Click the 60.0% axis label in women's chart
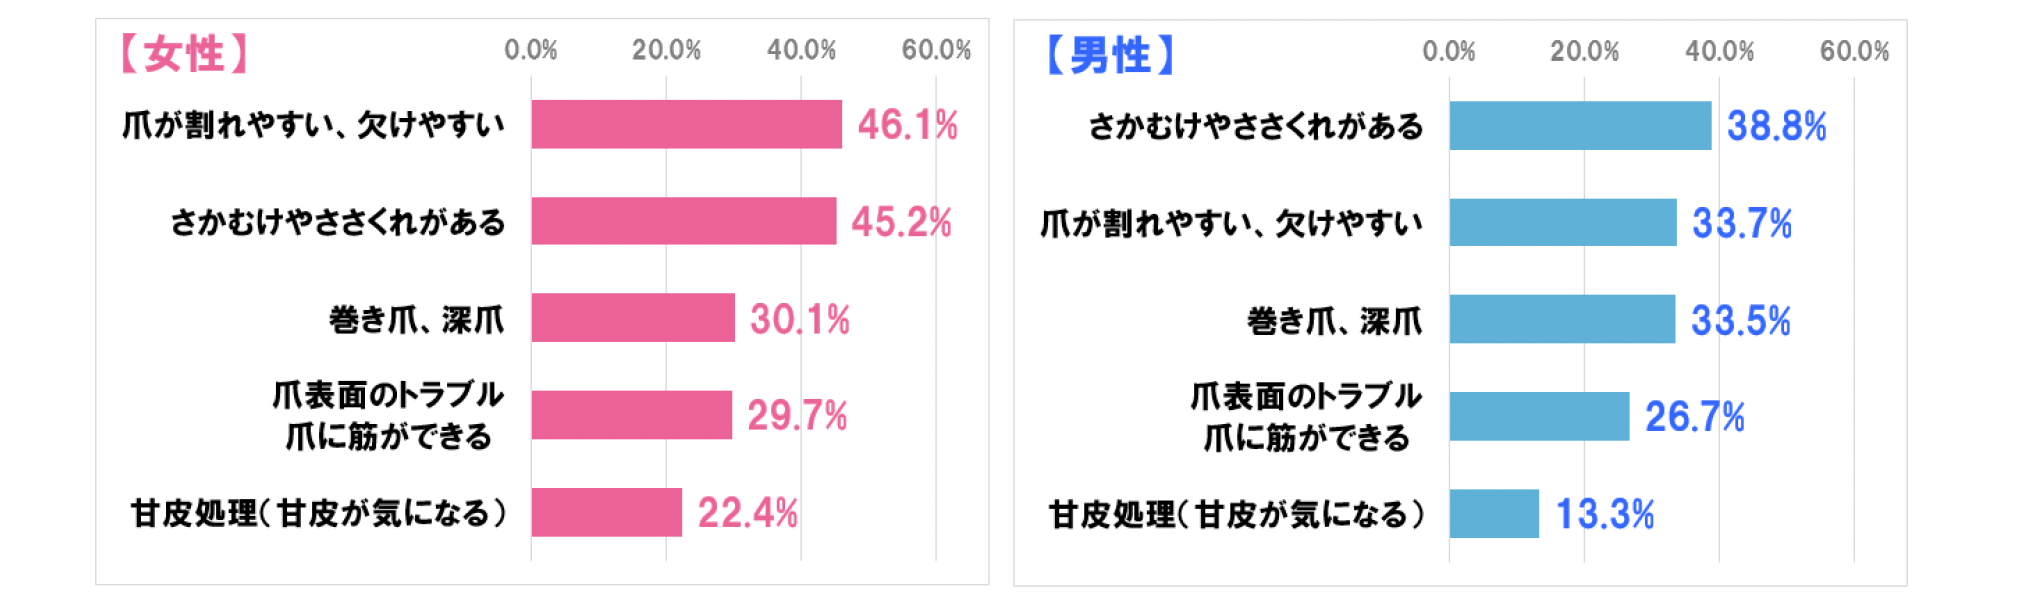The image size is (2036, 602). coord(936,50)
